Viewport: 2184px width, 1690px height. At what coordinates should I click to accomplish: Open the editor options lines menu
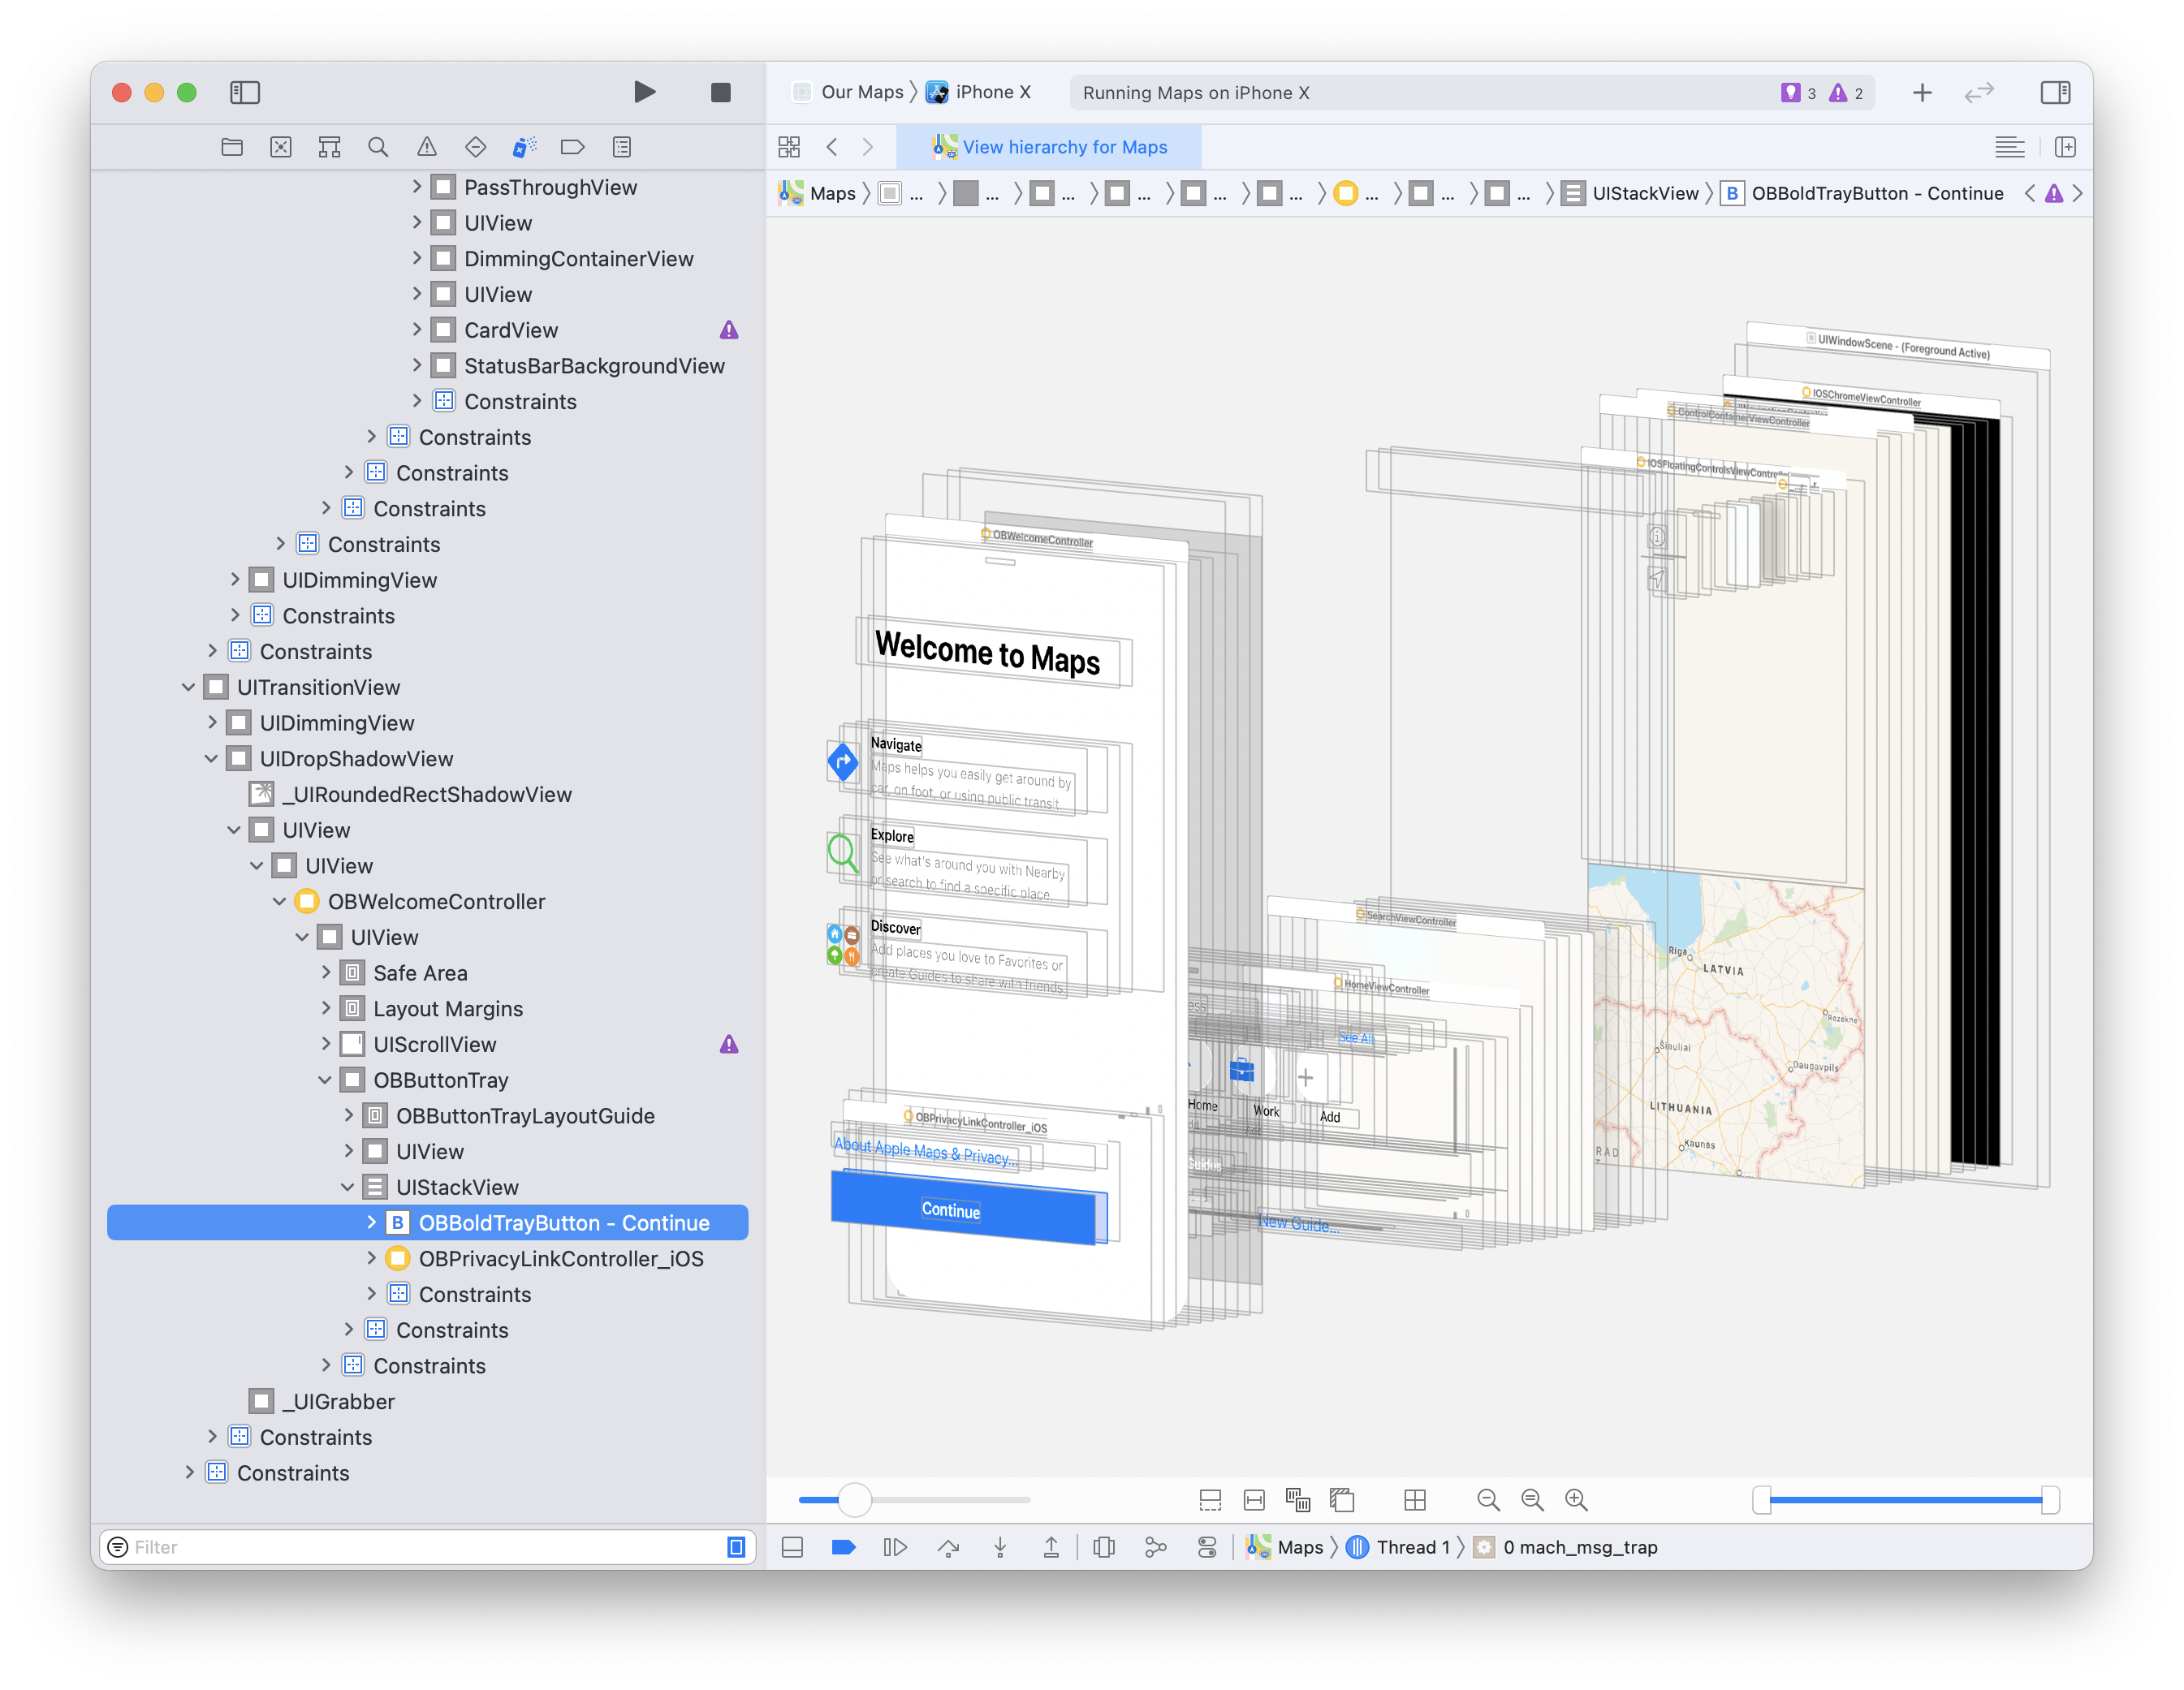click(2009, 147)
